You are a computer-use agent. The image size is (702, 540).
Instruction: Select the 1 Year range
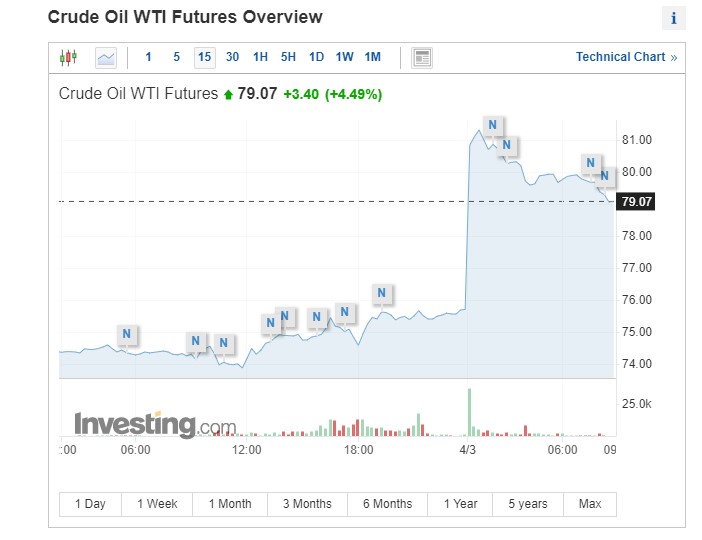[460, 504]
